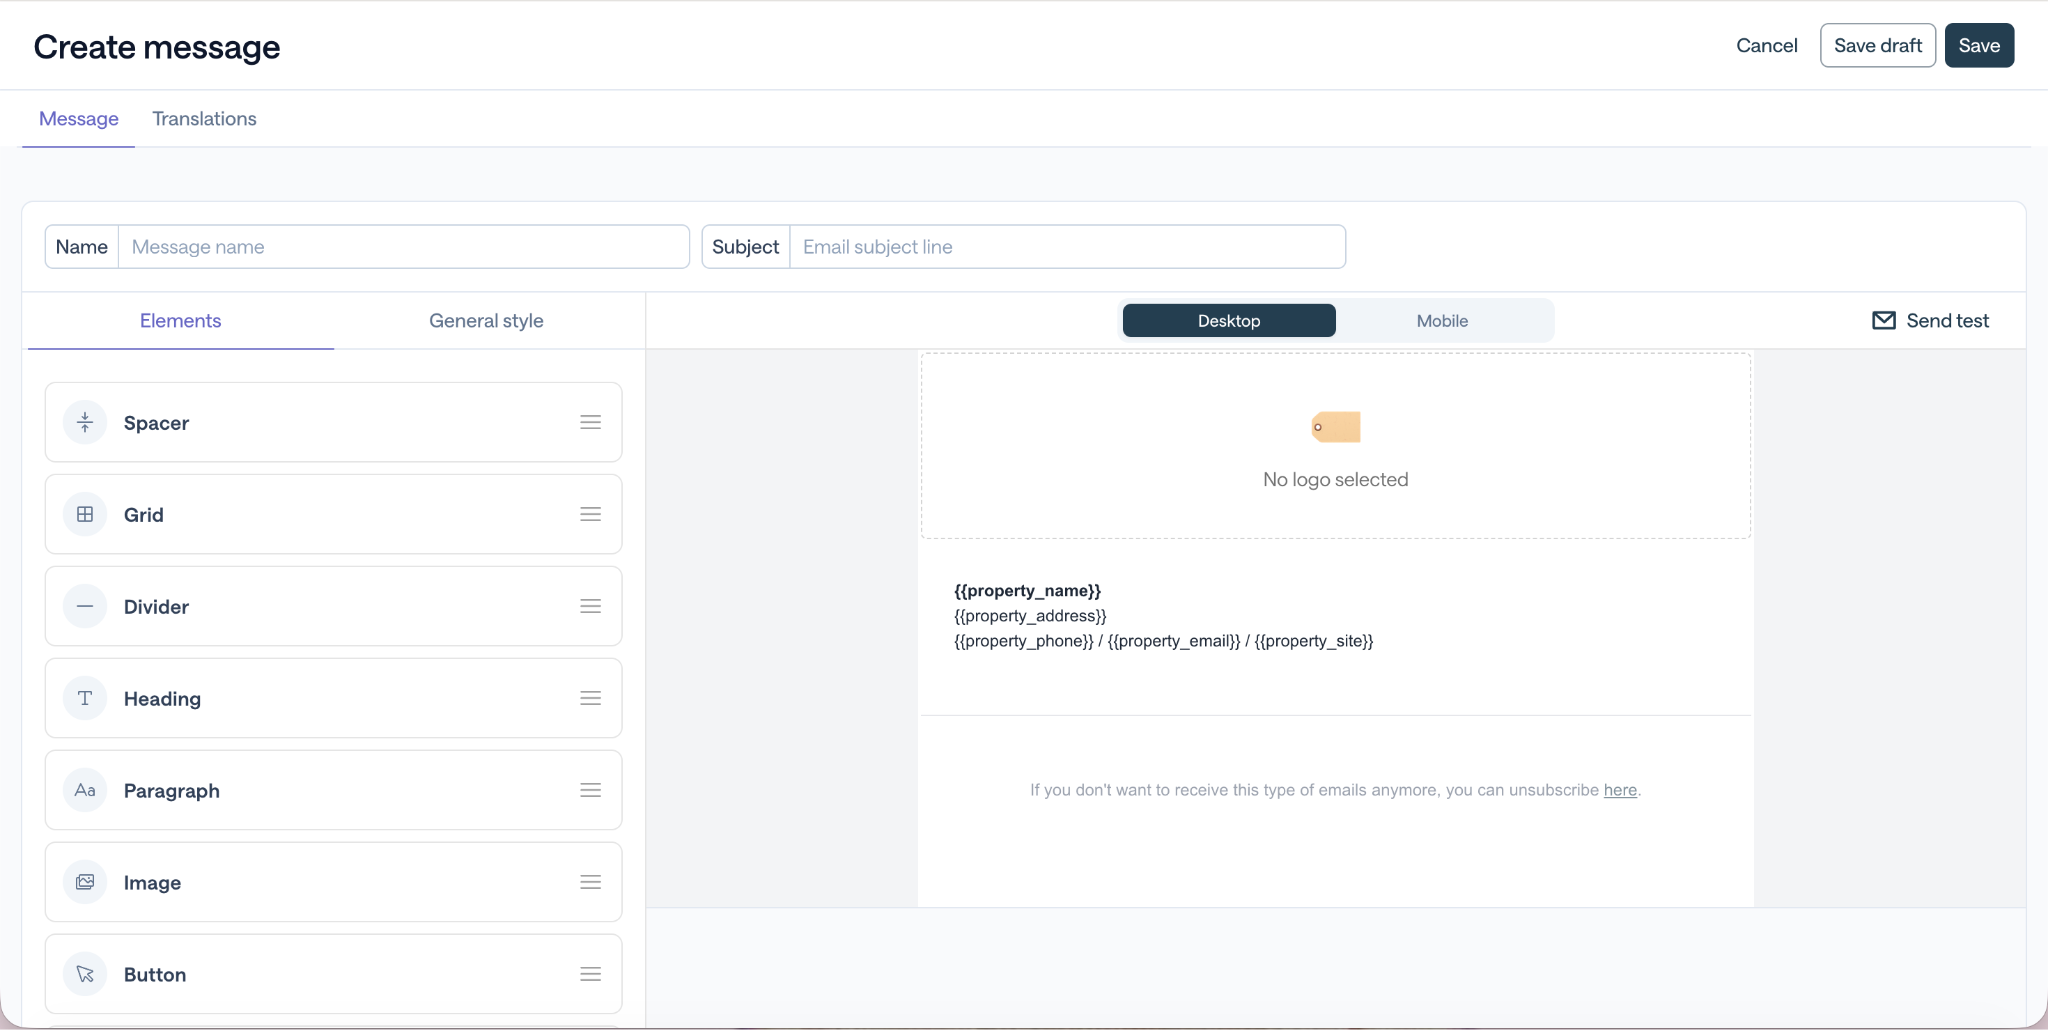Open the General style tab
The width and height of the screenshot is (2048, 1030).
[x=486, y=321]
